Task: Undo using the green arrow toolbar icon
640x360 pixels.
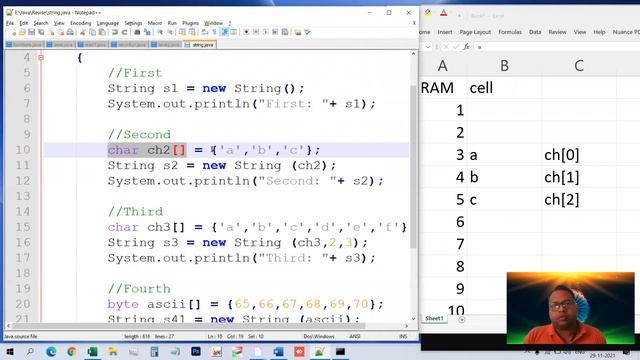Action: [x=115, y=32]
